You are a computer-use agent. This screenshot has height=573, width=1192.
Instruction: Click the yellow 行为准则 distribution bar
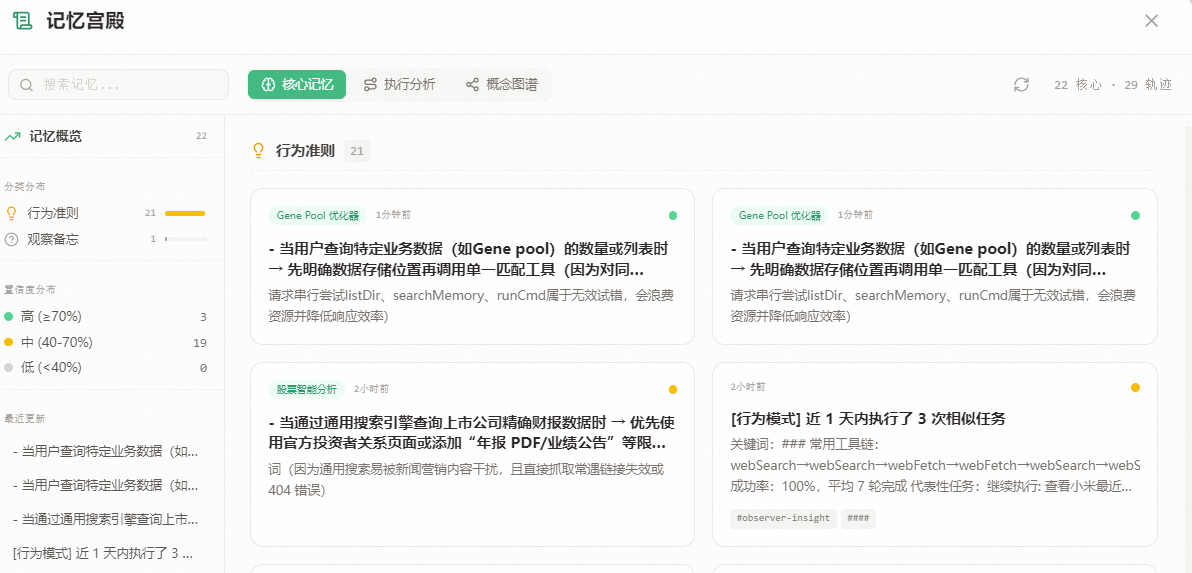[185, 213]
